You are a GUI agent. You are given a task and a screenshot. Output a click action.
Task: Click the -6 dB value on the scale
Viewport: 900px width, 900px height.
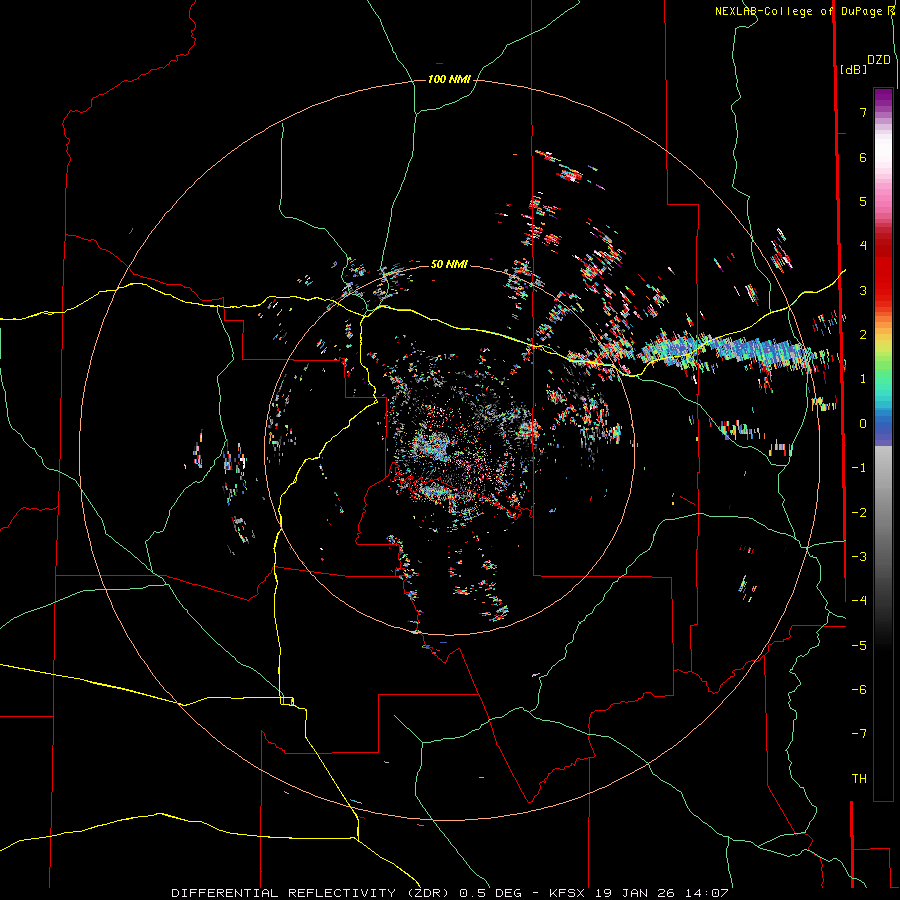pos(859,690)
